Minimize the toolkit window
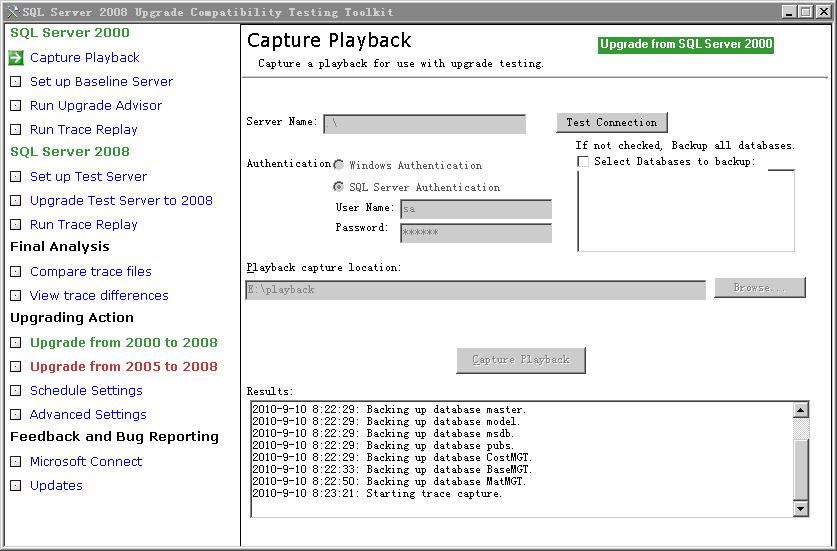Screen dimensions: 837x551 pyautogui.click(x=790, y=12)
